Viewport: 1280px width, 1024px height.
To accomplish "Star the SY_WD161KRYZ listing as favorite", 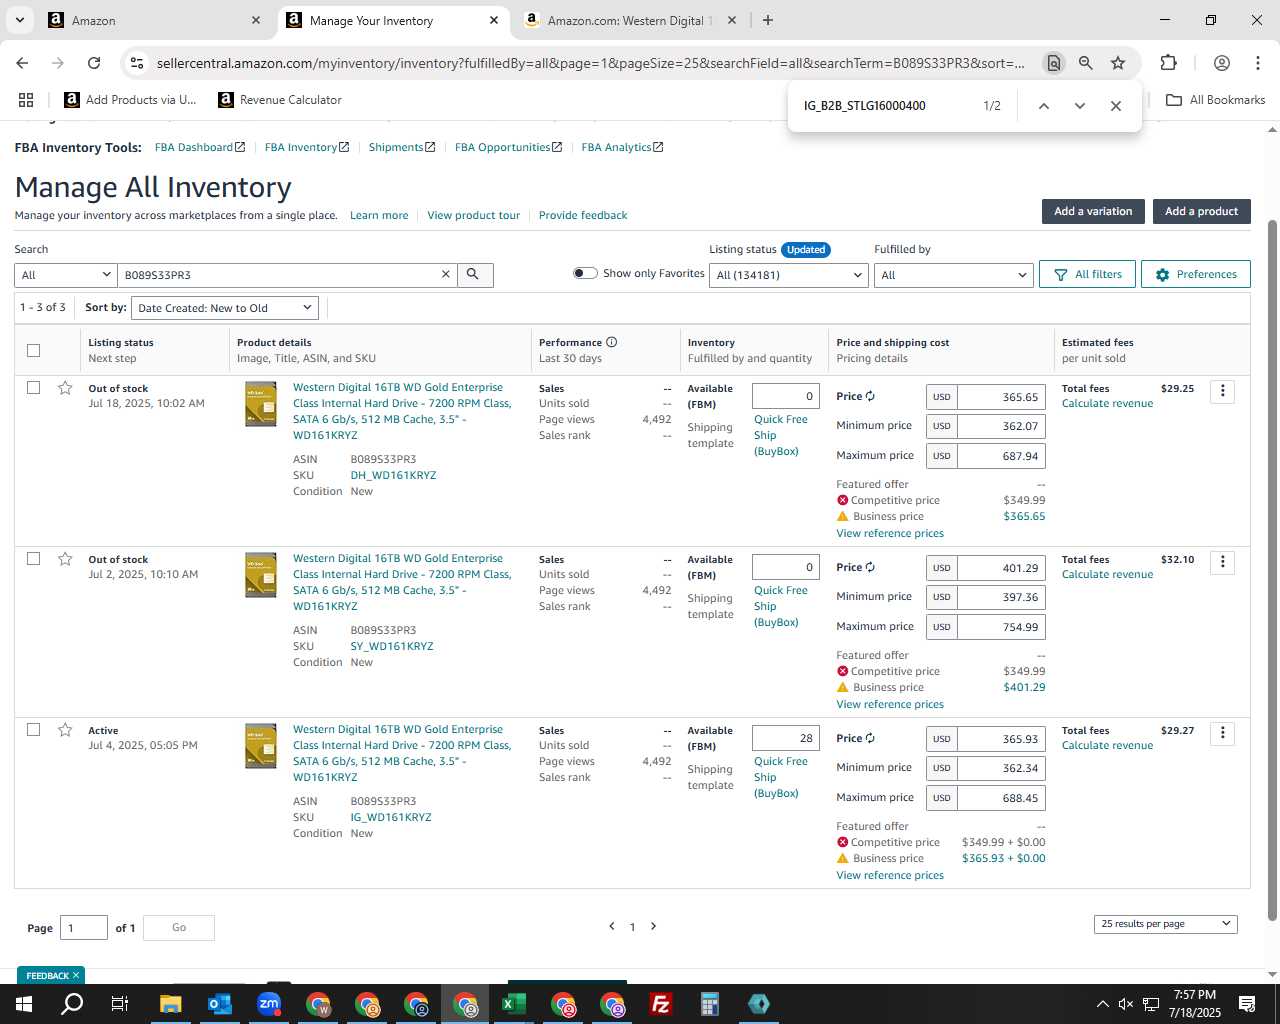I will click(x=65, y=559).
